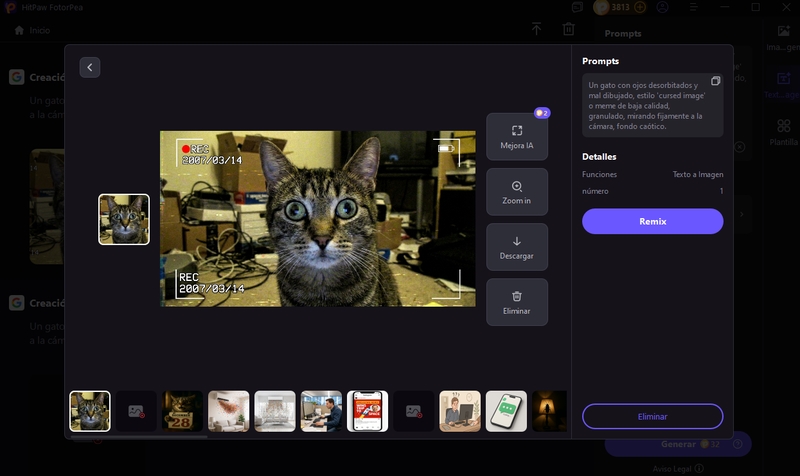Image resolution: width=800 pixels, height=476 pixels.
Task: Select the cat preview thumbnail left of the main image
Action: [x=124, y=219]
